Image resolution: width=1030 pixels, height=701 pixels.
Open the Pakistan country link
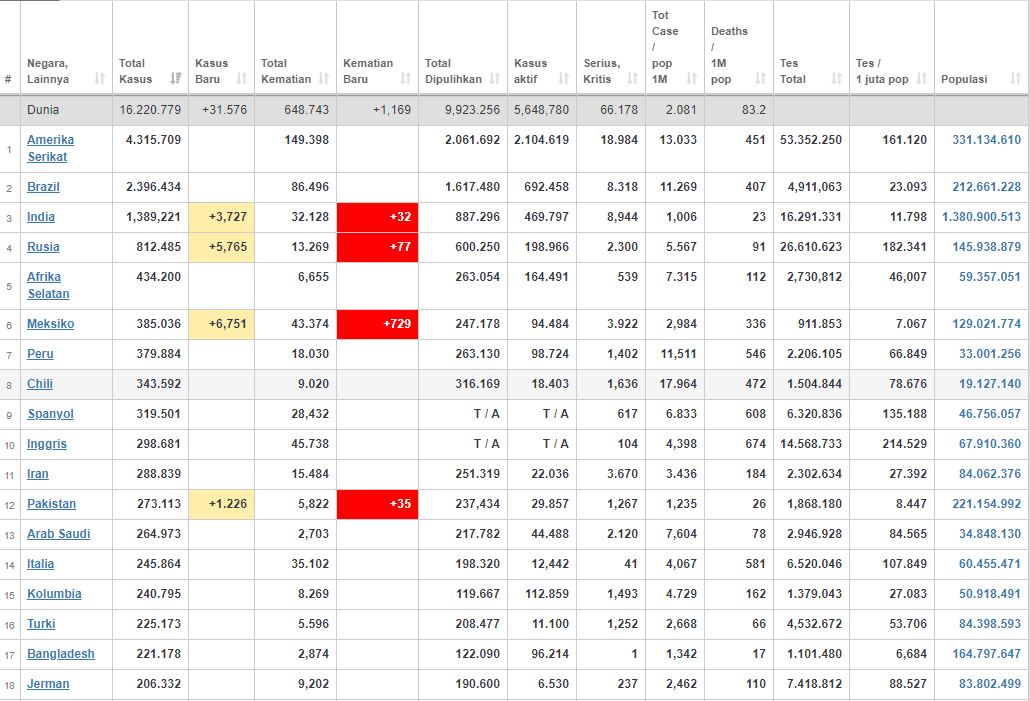click(51, 504)
